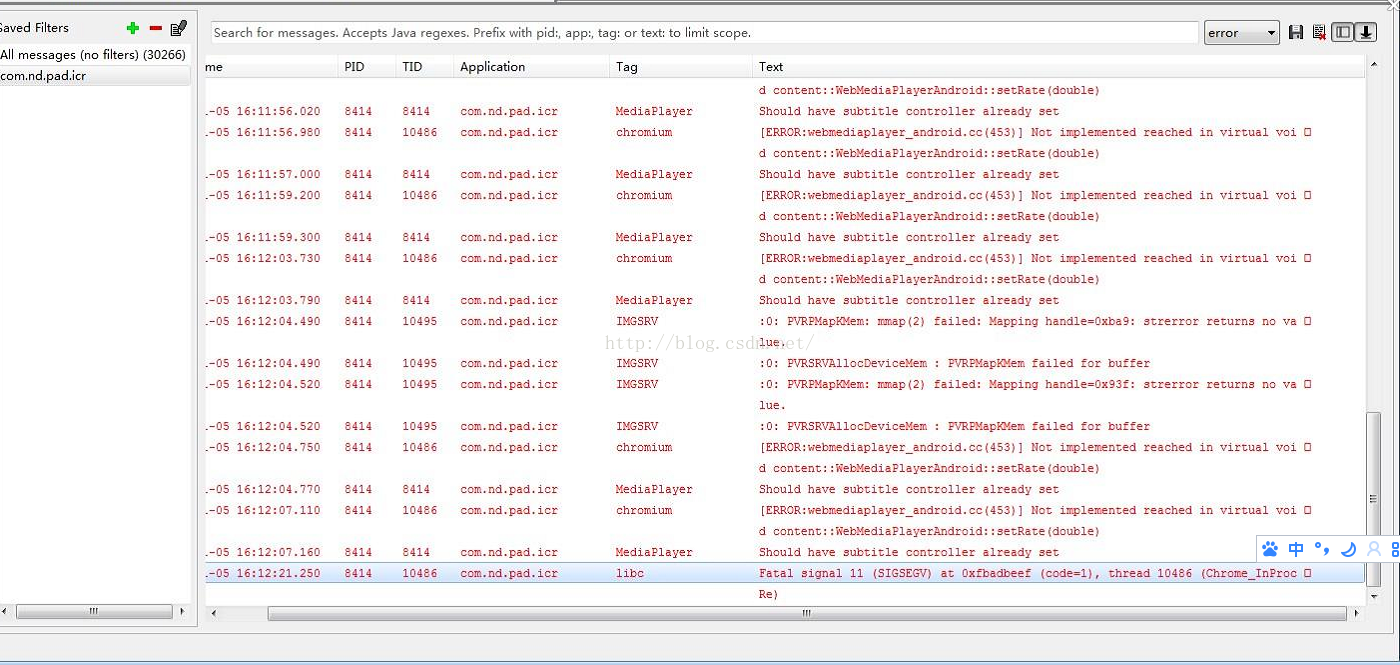
Task: Select the MediaPlayer row at 16:12:03.790
Action: point(785,300)
